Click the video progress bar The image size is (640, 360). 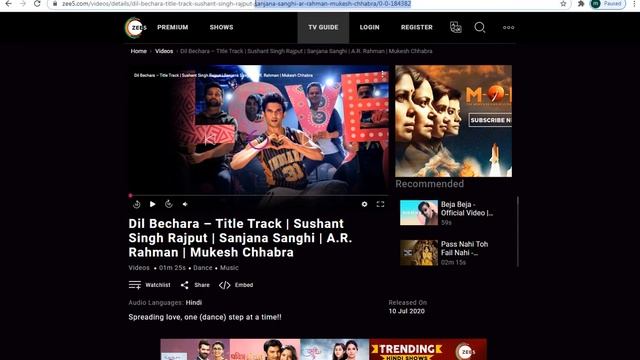[259, 196]
